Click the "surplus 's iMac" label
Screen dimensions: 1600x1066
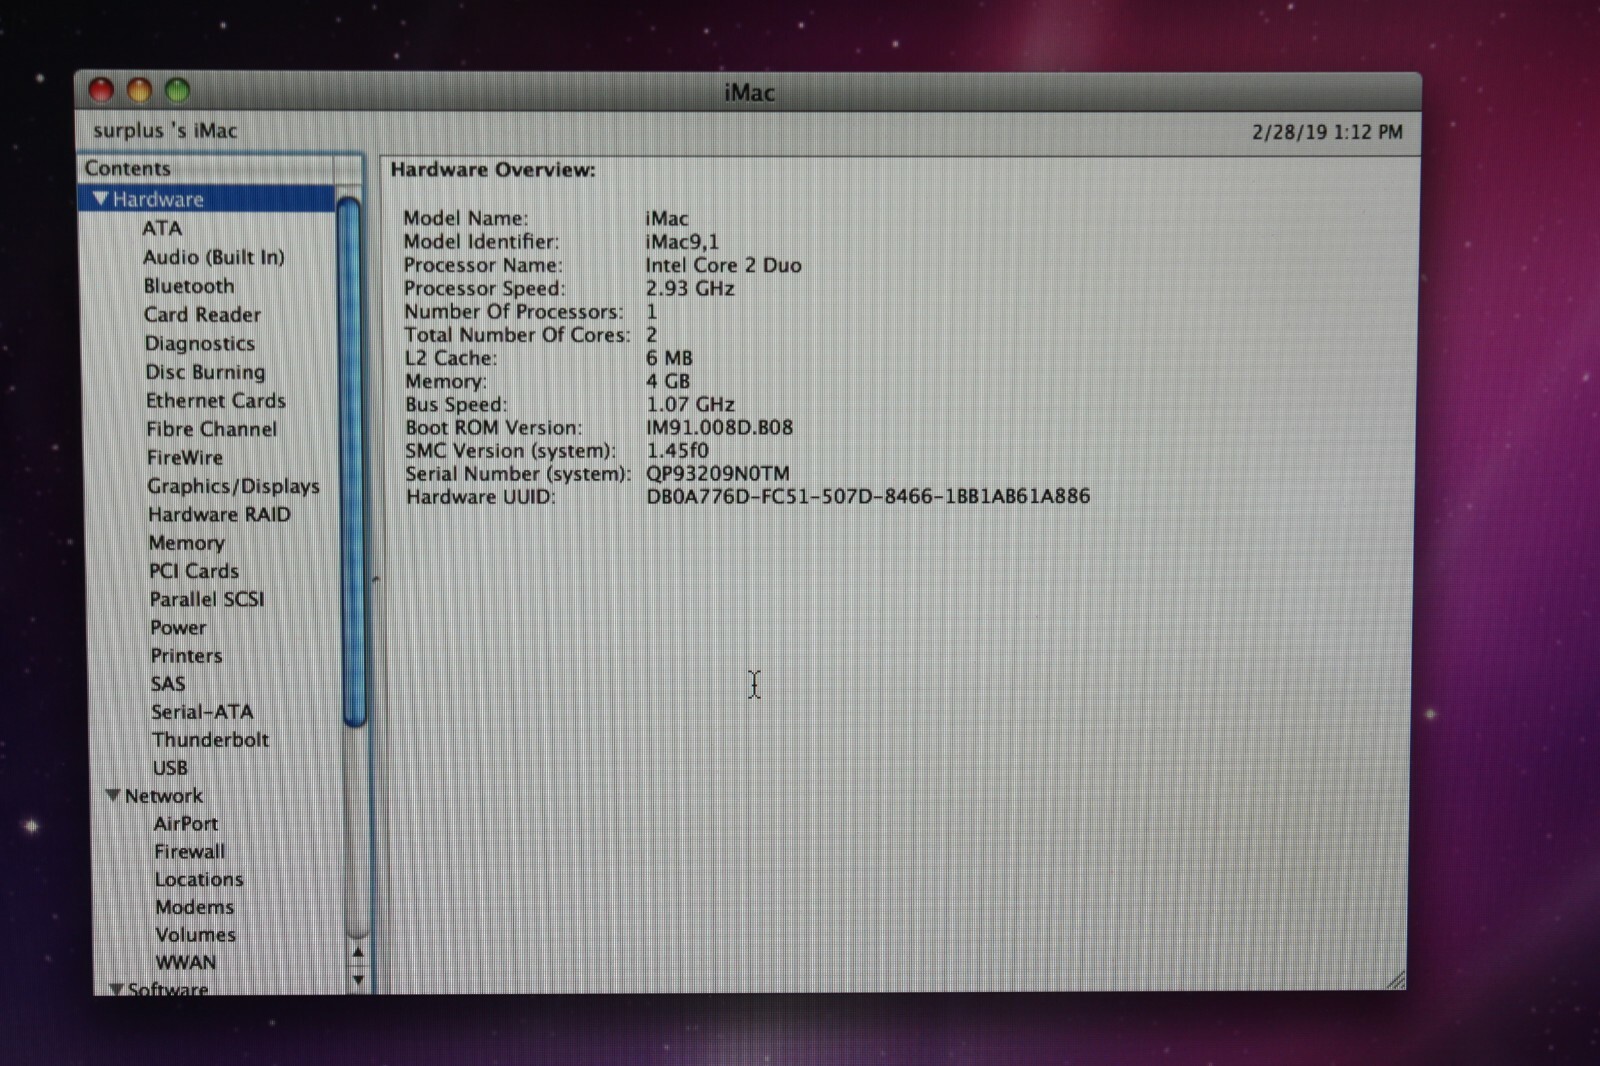[x=165, y=130]
